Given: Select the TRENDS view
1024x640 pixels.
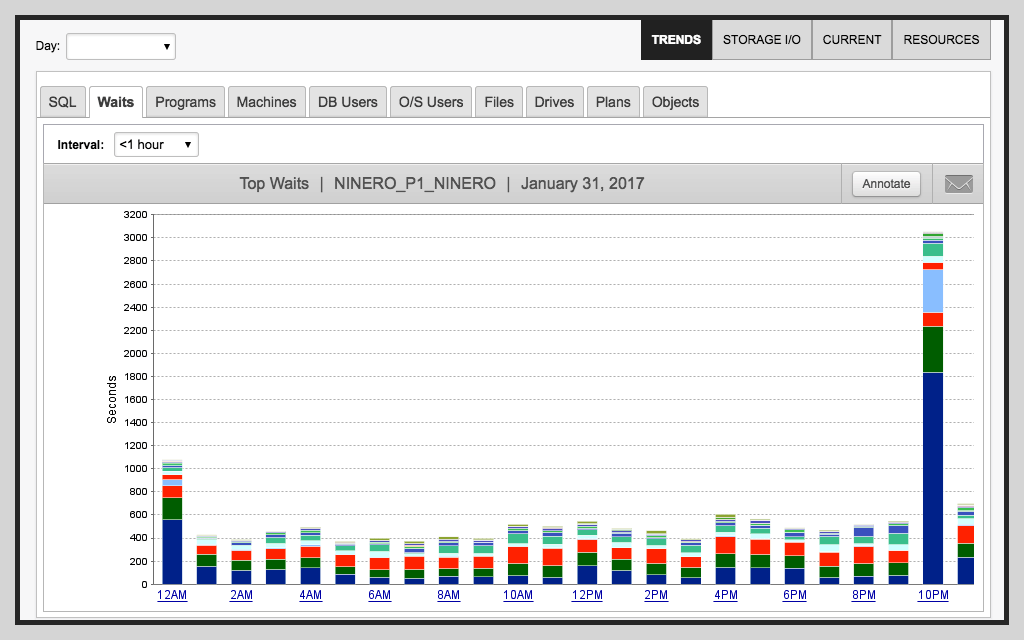Looking at the screenshot, I should (x=676, y=39).
